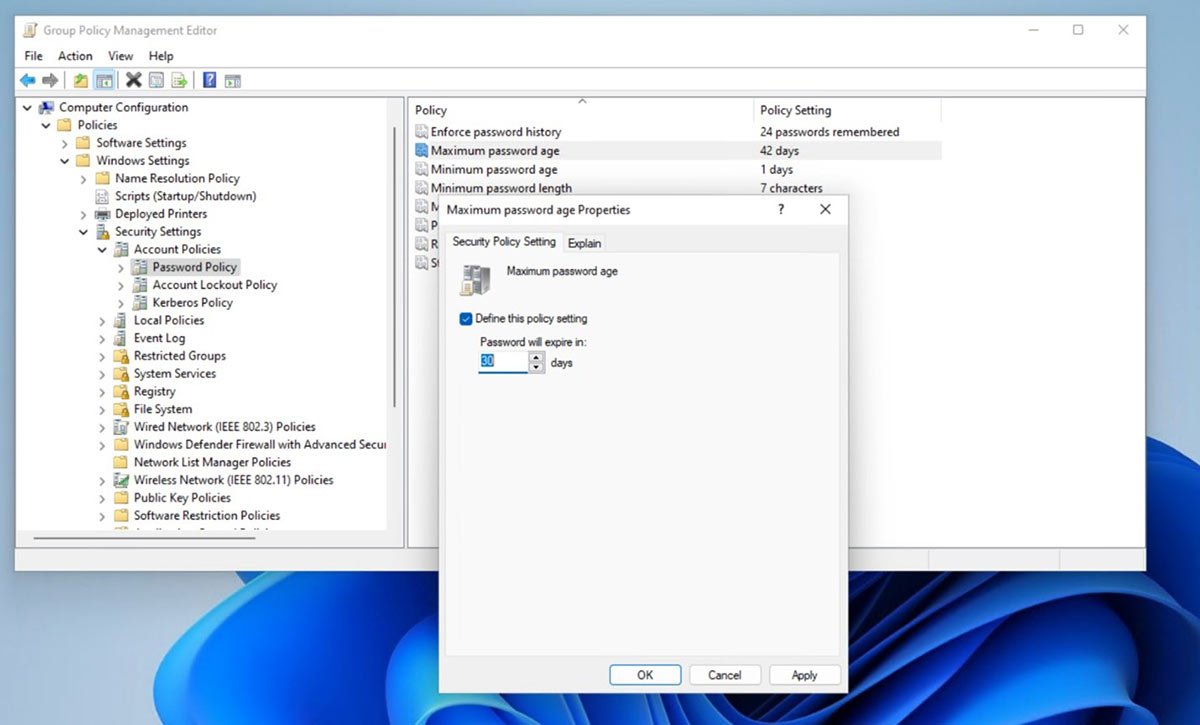Select the Up one level folder icon
1200x725 pixels.
(x=80, y=80)
